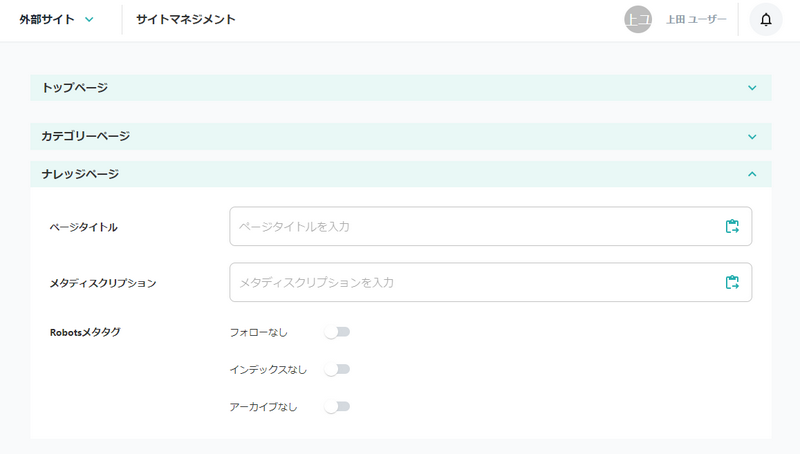Click the Robotsメタタグ label
800x454 pixels.
[85, 332]
